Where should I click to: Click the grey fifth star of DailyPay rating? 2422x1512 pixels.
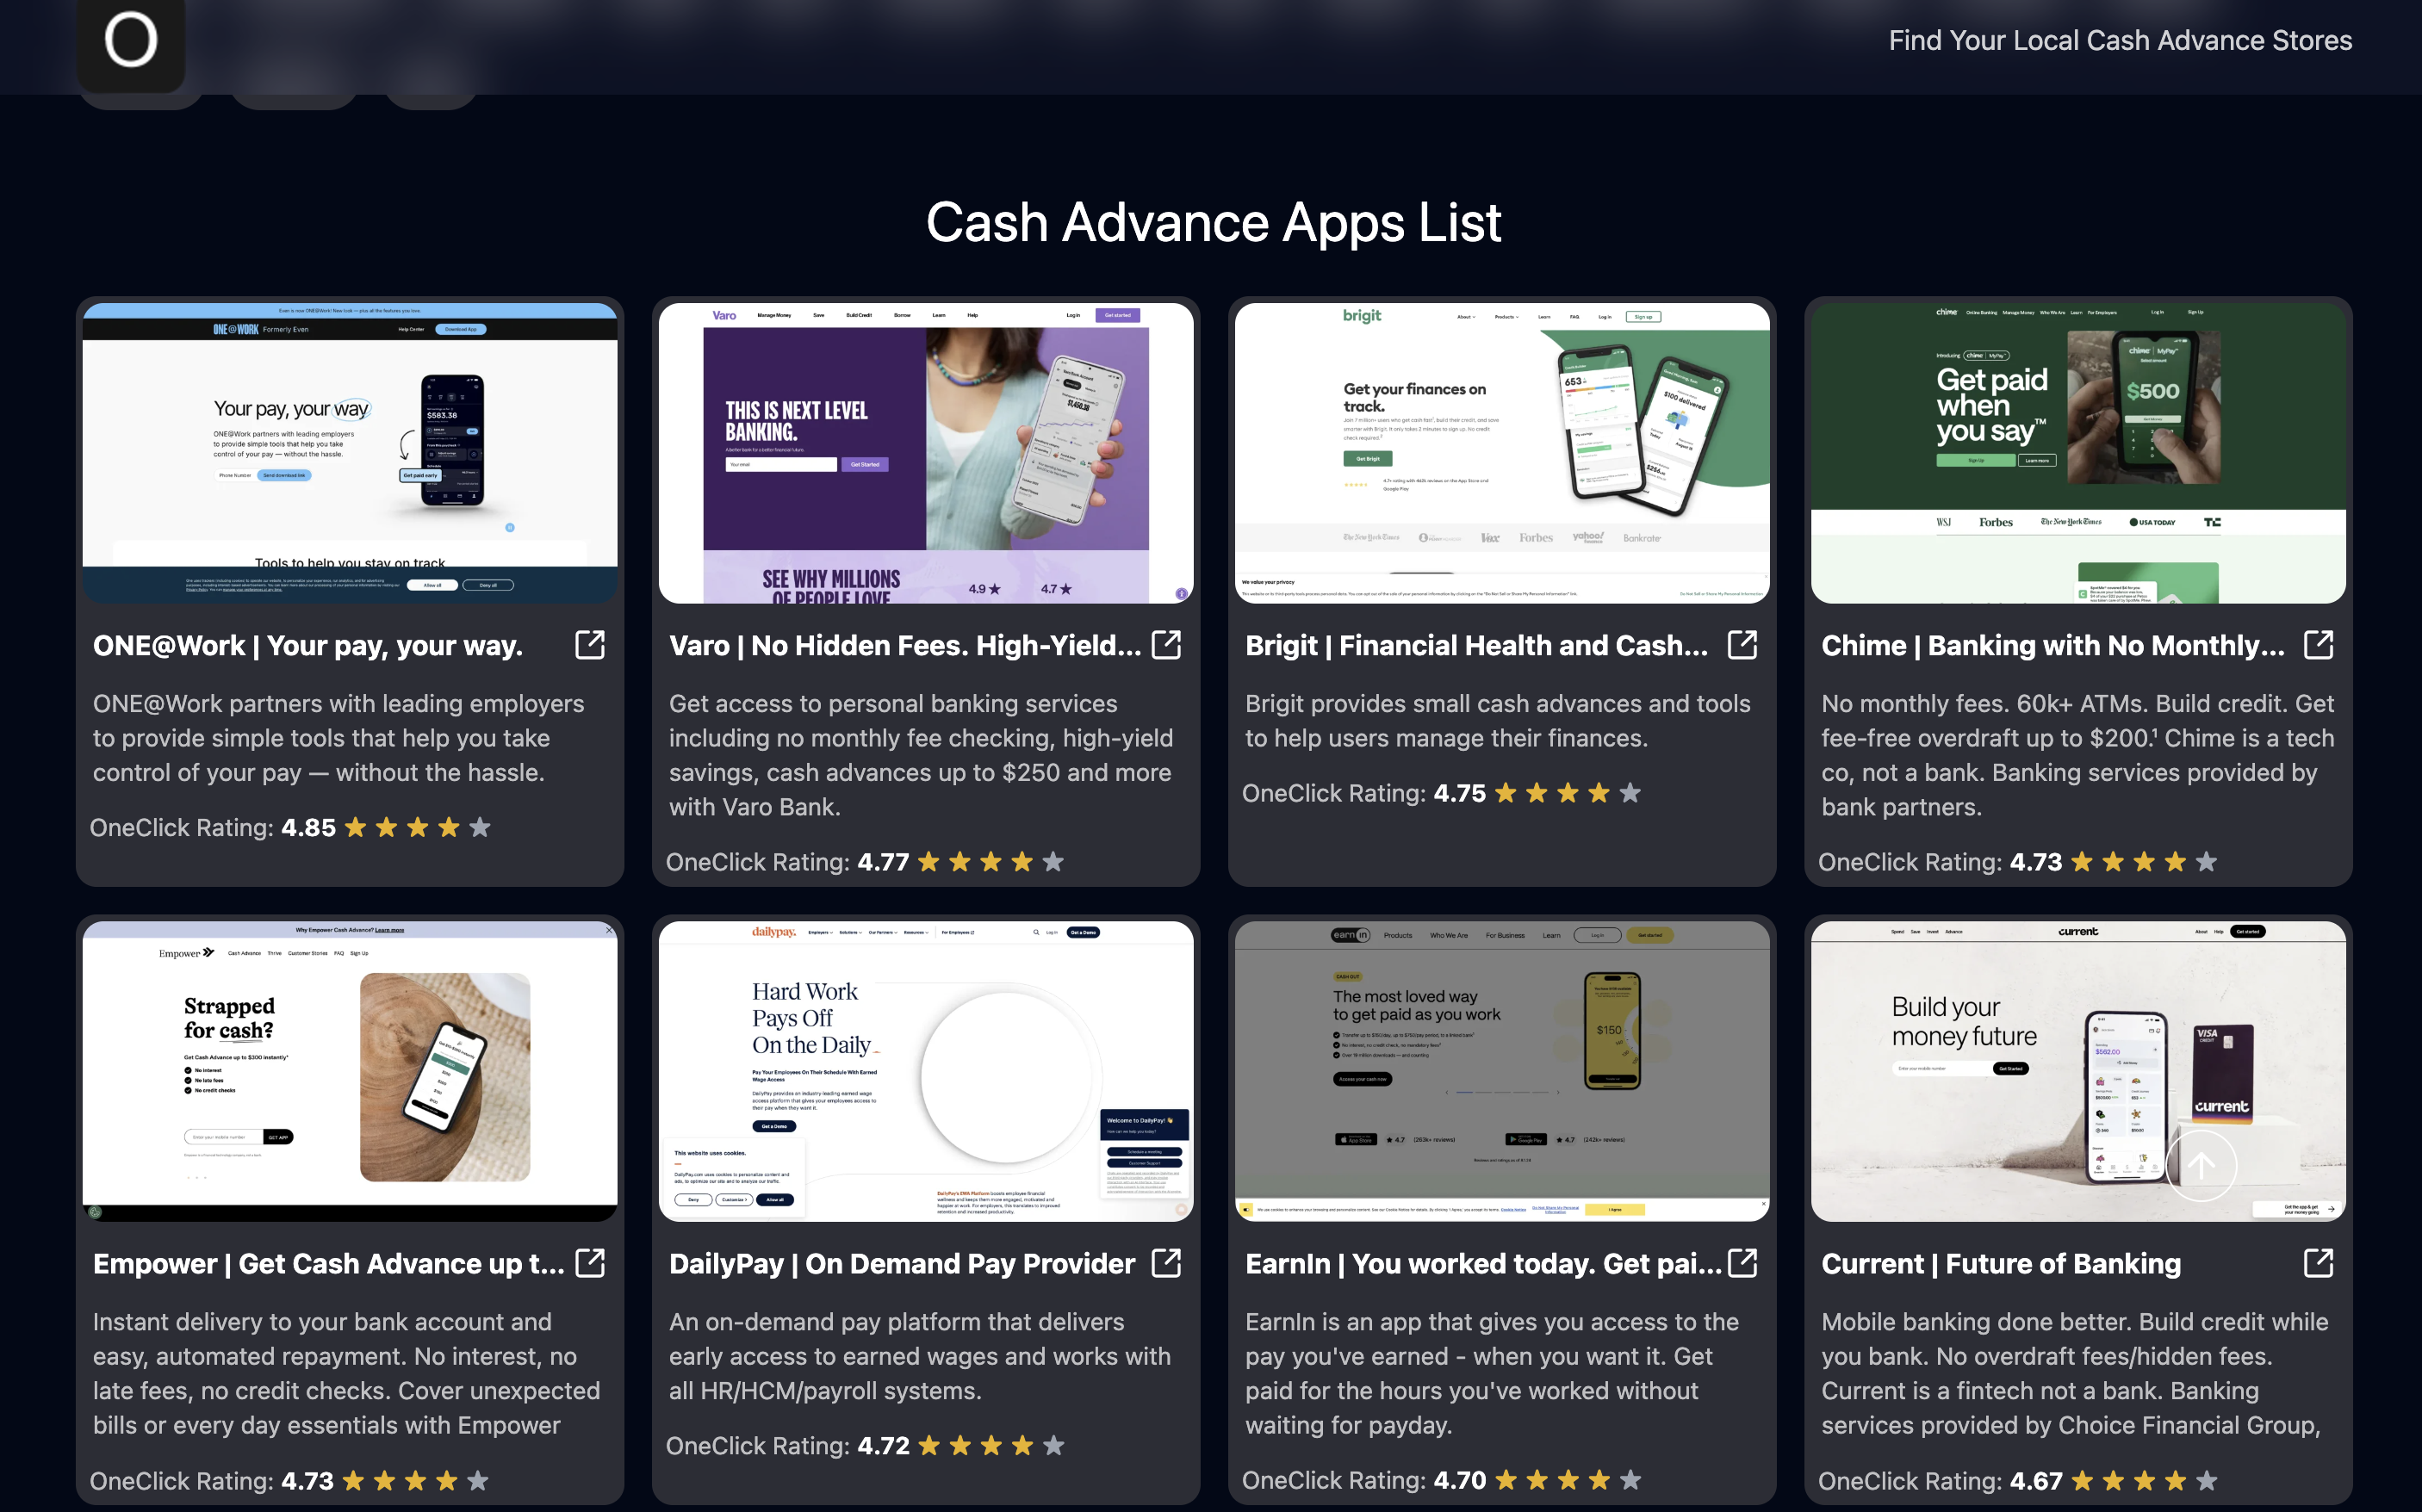(1053, 1445)
